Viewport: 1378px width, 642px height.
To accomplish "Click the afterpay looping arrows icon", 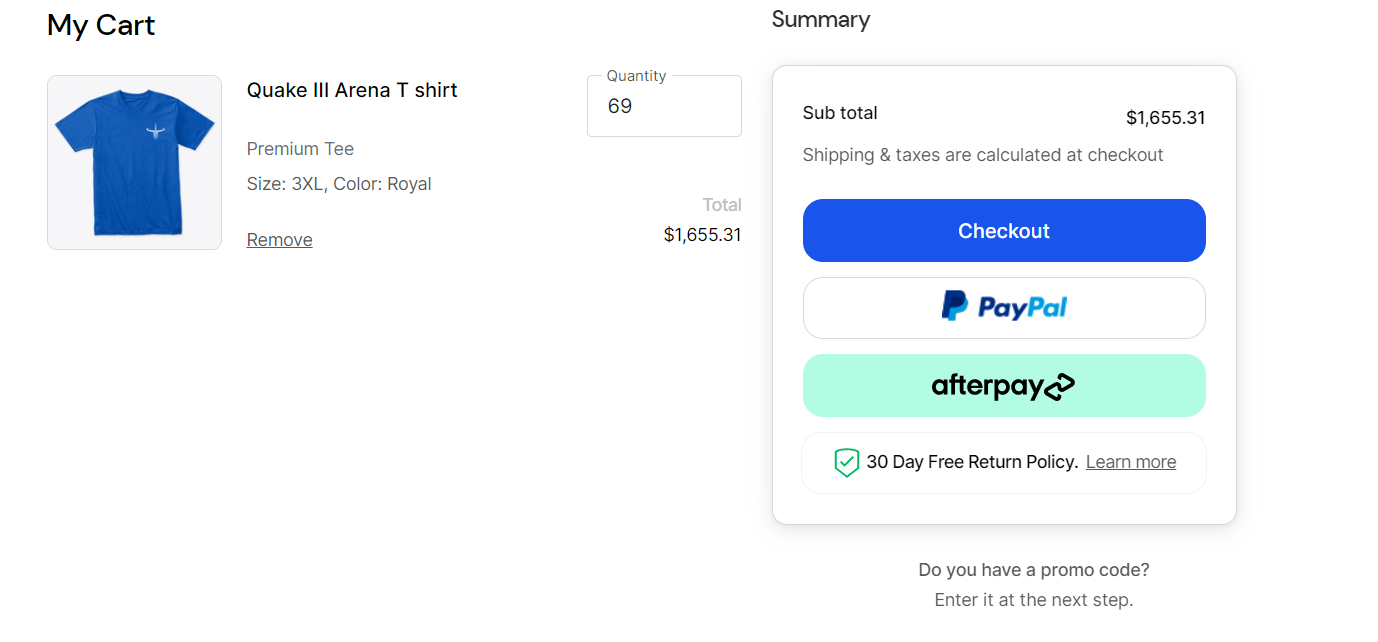I will coord(1059,387).
